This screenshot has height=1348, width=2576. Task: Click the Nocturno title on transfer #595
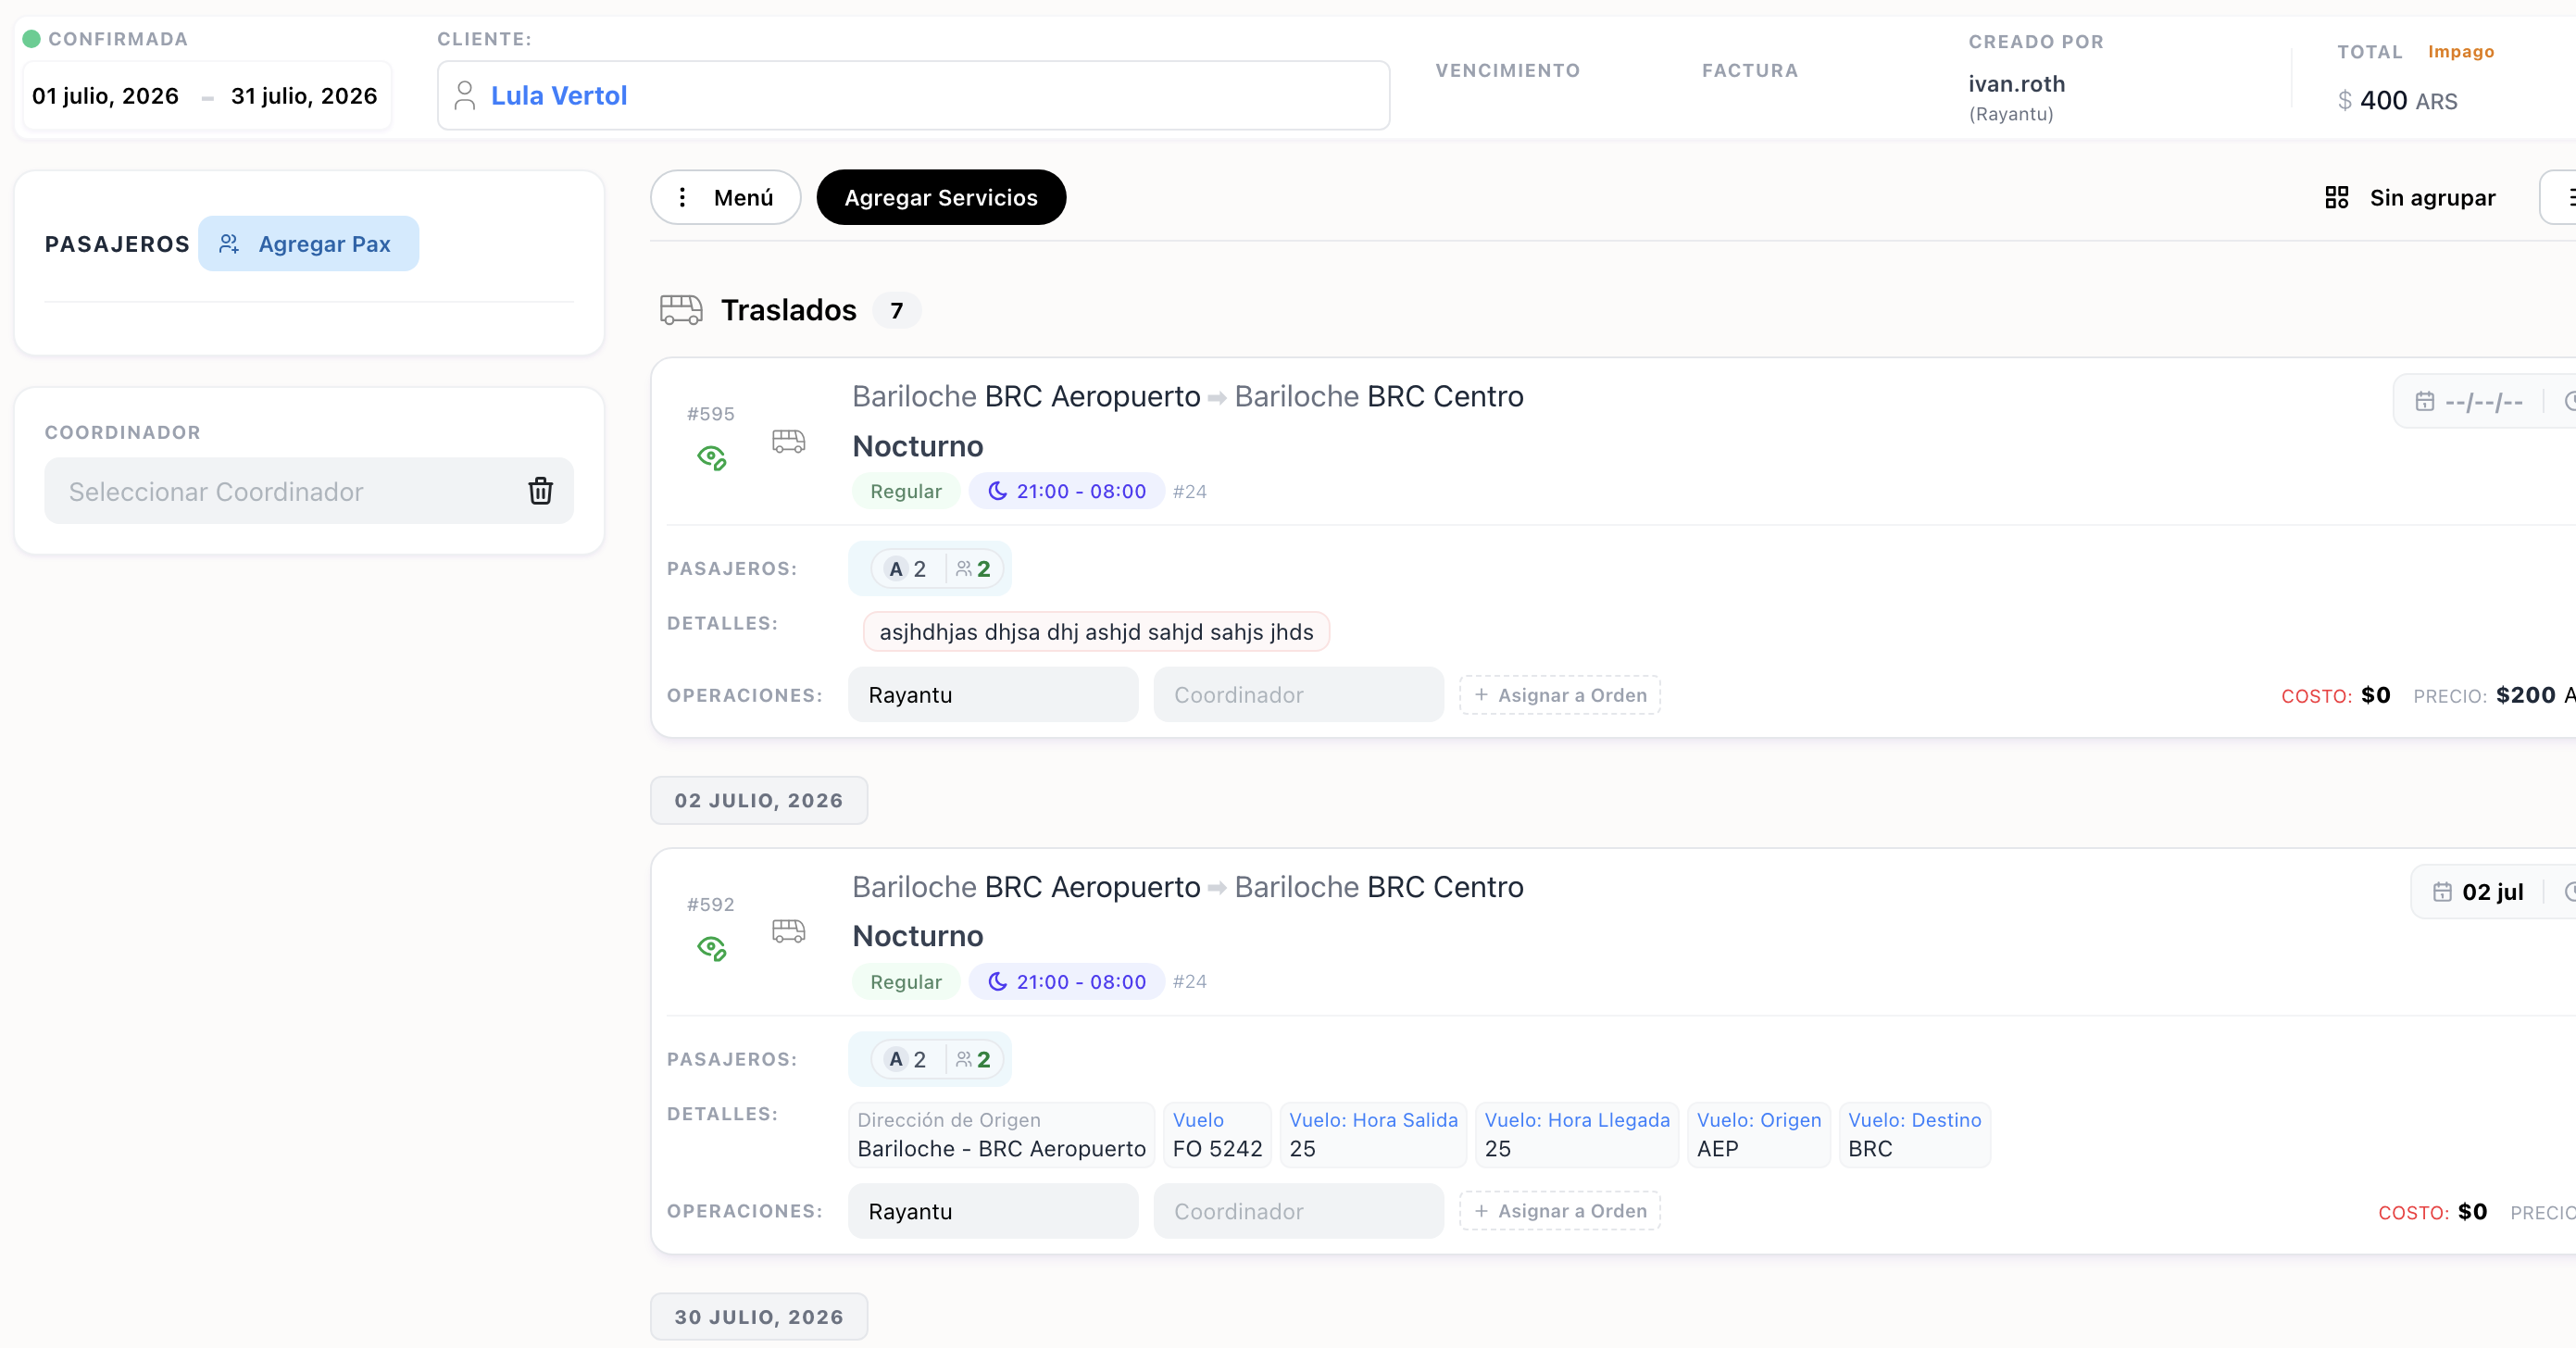[x=917, y=446]
